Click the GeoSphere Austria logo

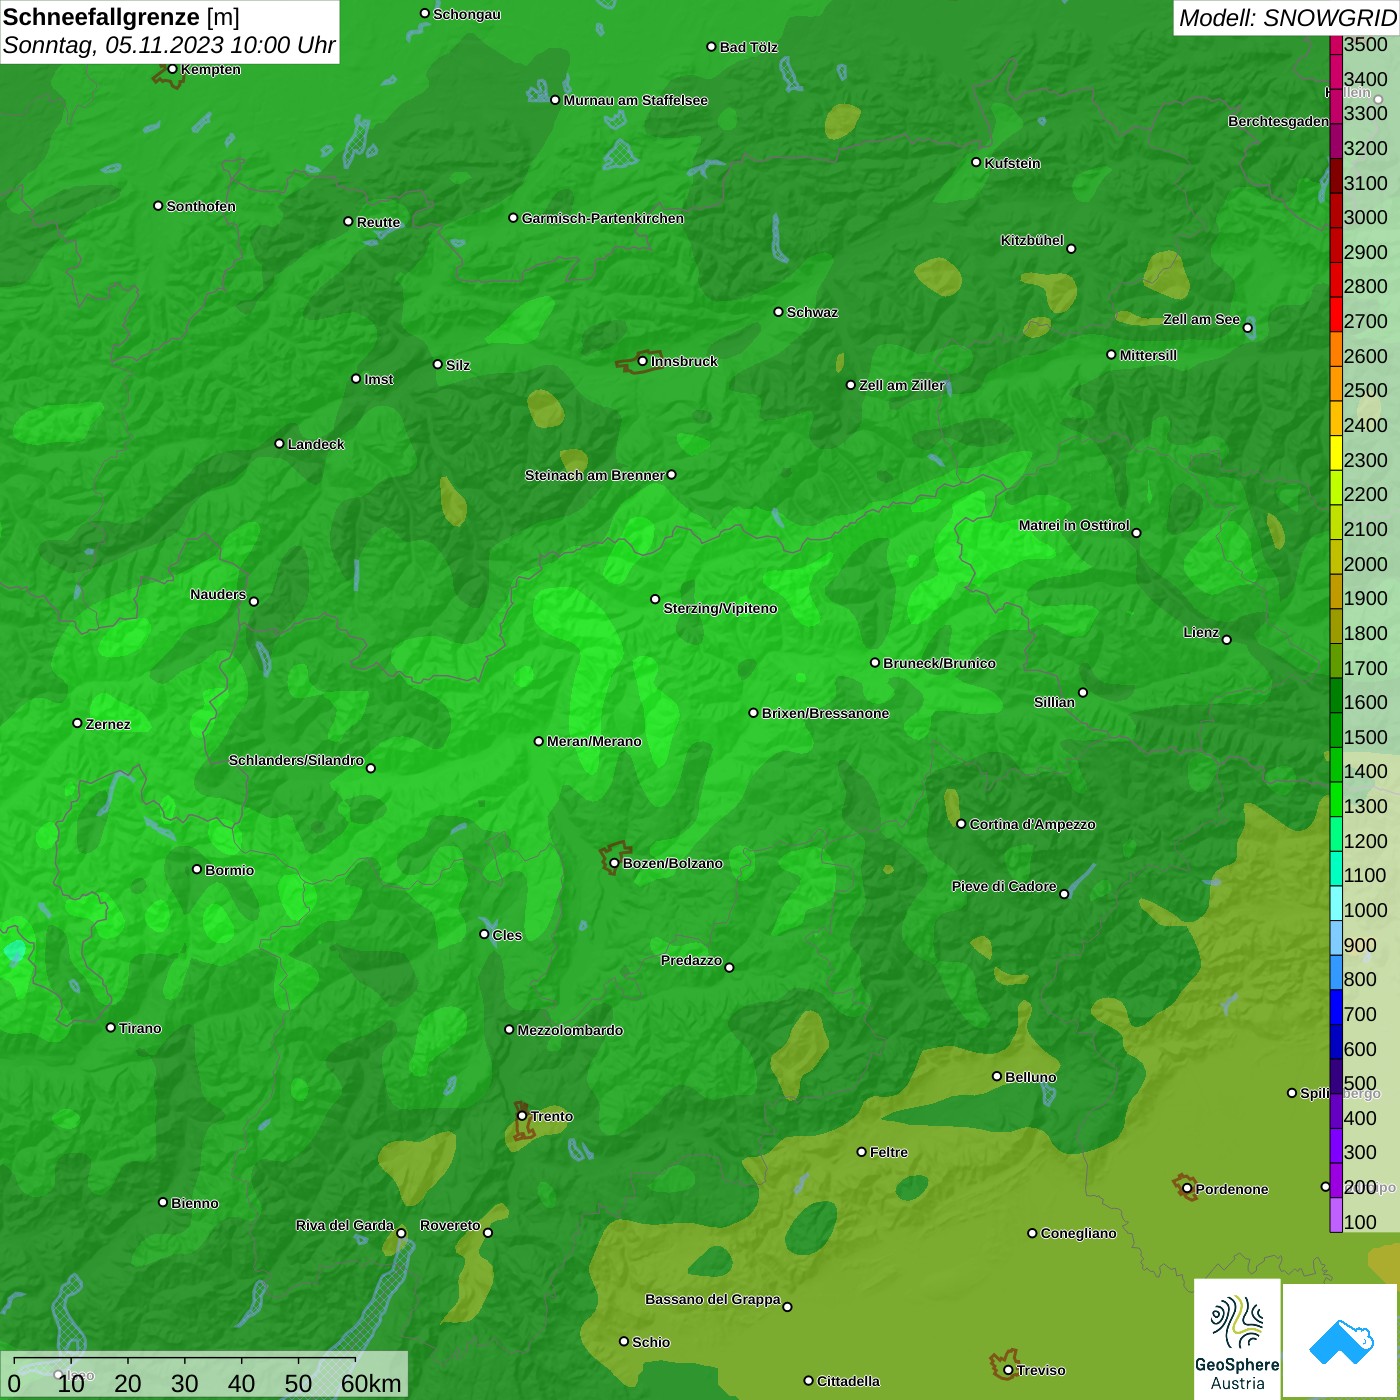(1237, 1339)
